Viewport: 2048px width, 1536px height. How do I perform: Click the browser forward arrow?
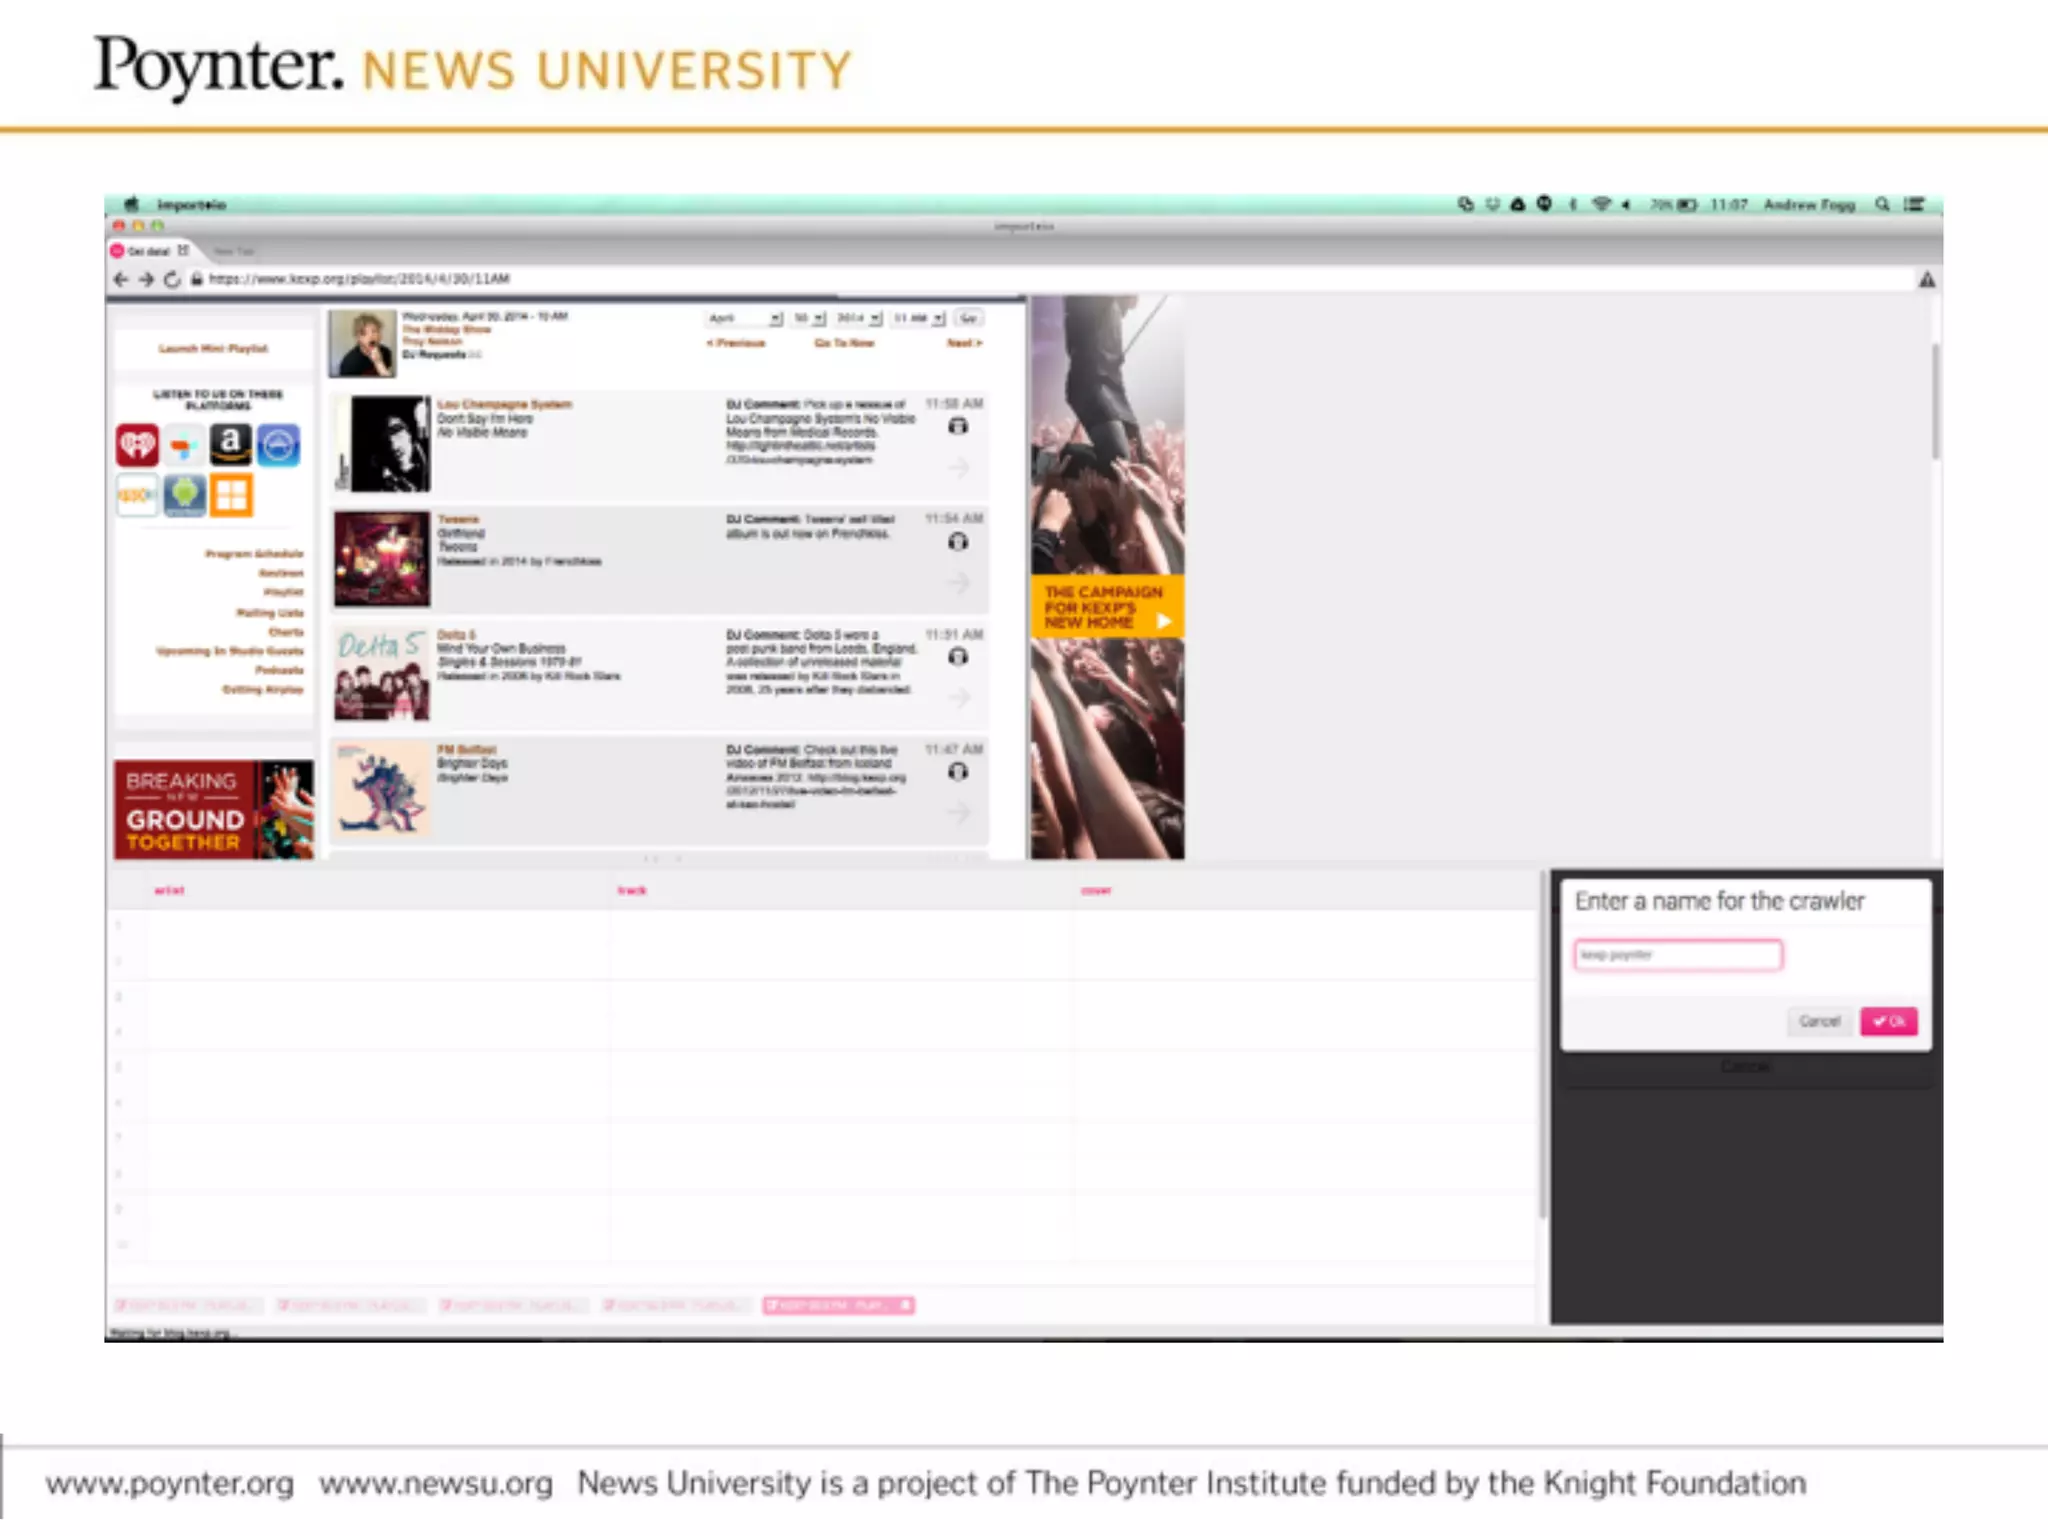click(x=146, y=279)
